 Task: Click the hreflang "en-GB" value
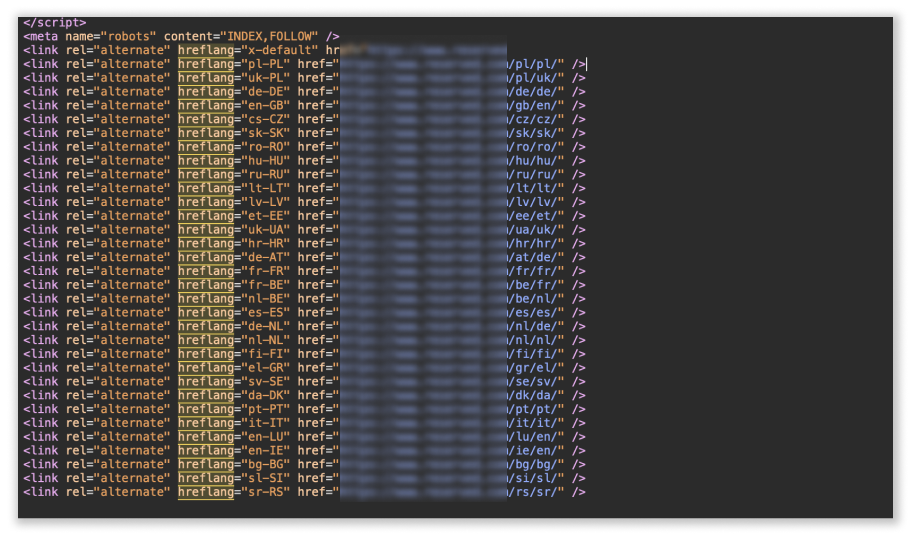tap(266, 106)
